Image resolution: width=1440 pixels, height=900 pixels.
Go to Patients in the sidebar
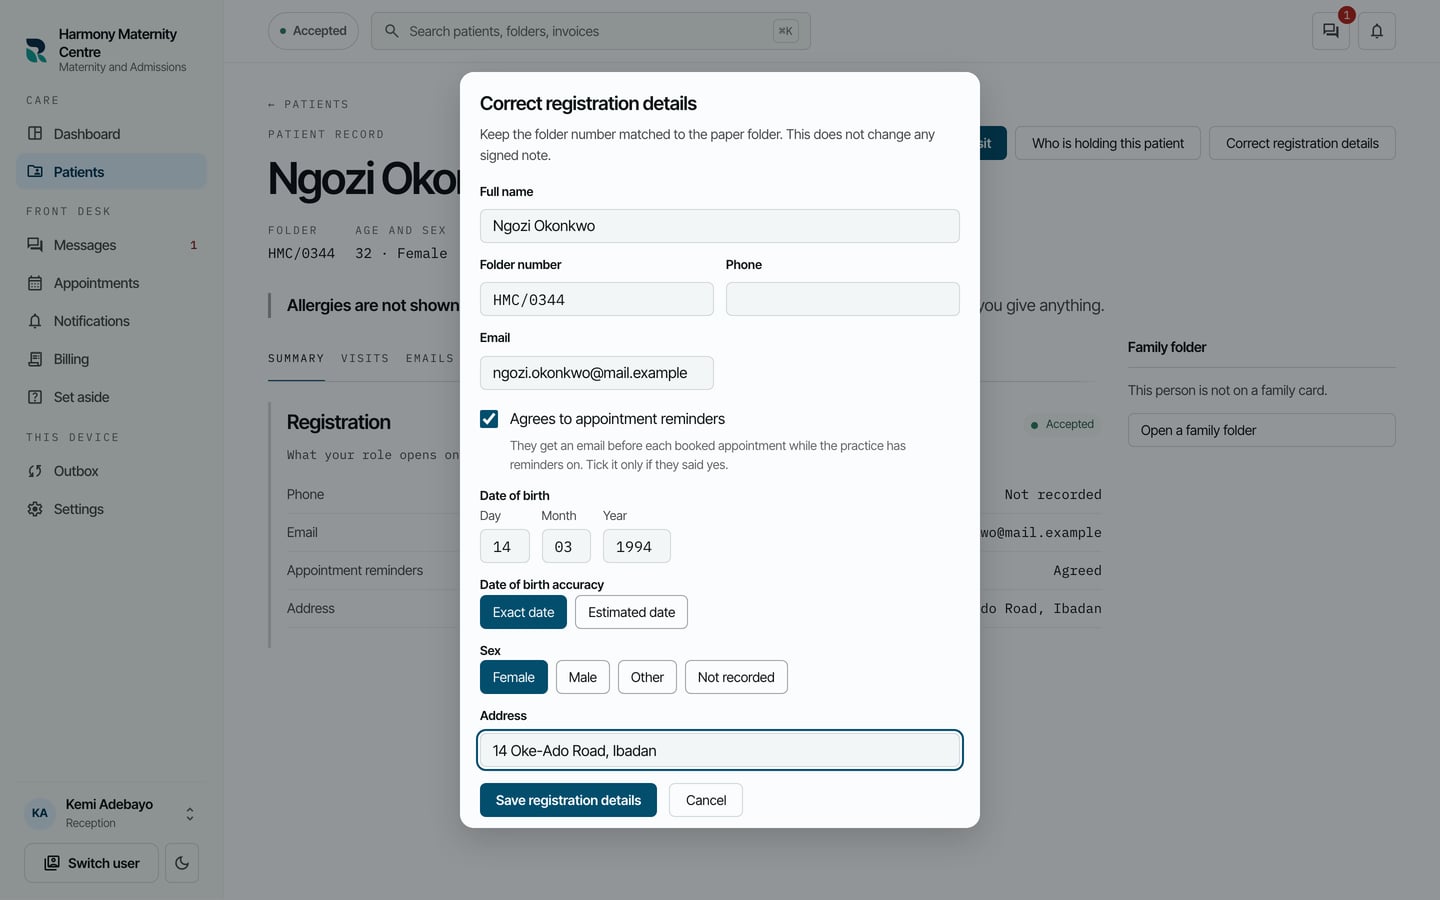tap(111, 172)
